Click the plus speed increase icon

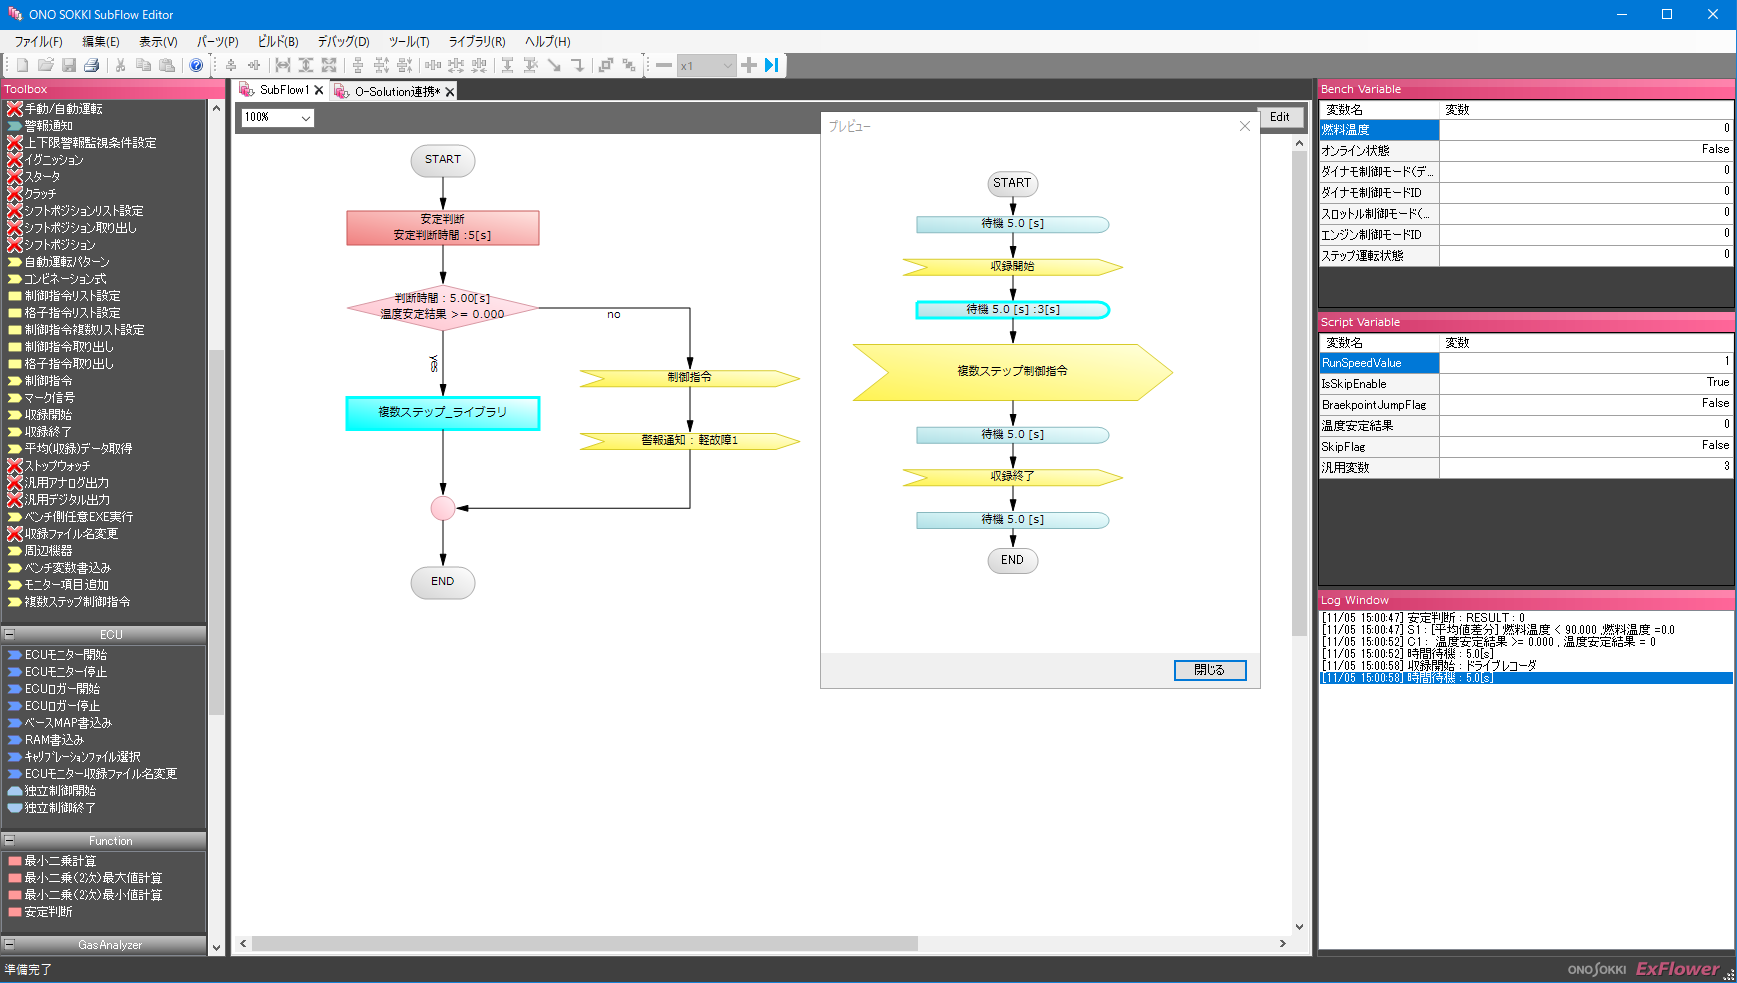749,65
